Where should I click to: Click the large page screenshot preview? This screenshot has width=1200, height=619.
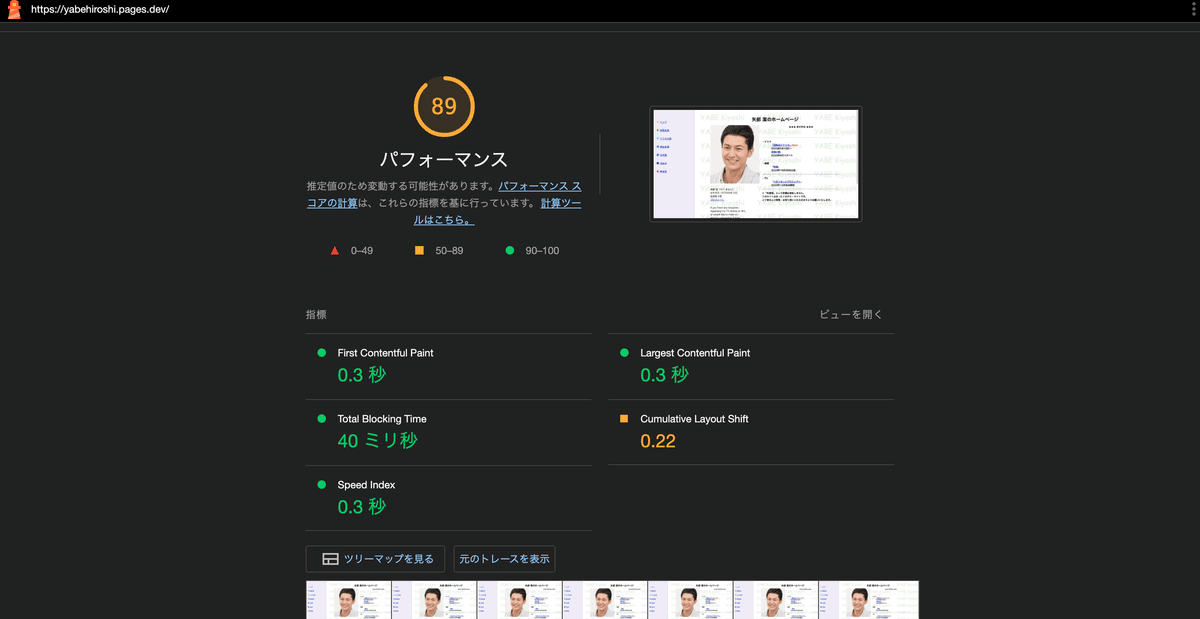pyautogui.click(x=755, y=164)
